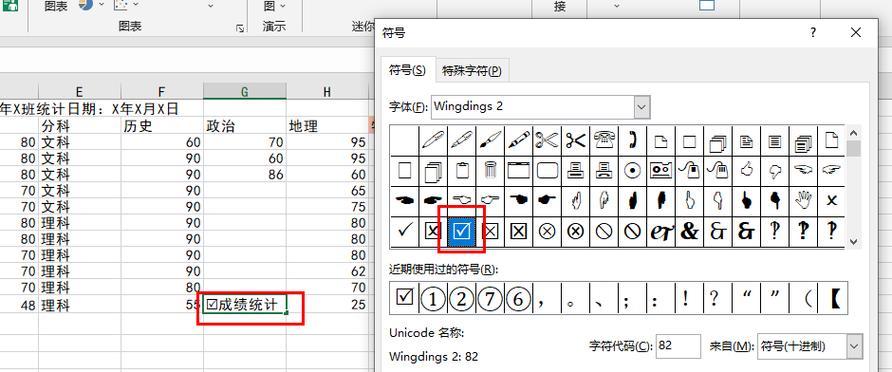Click the 地理 header cell

(327, 126)
